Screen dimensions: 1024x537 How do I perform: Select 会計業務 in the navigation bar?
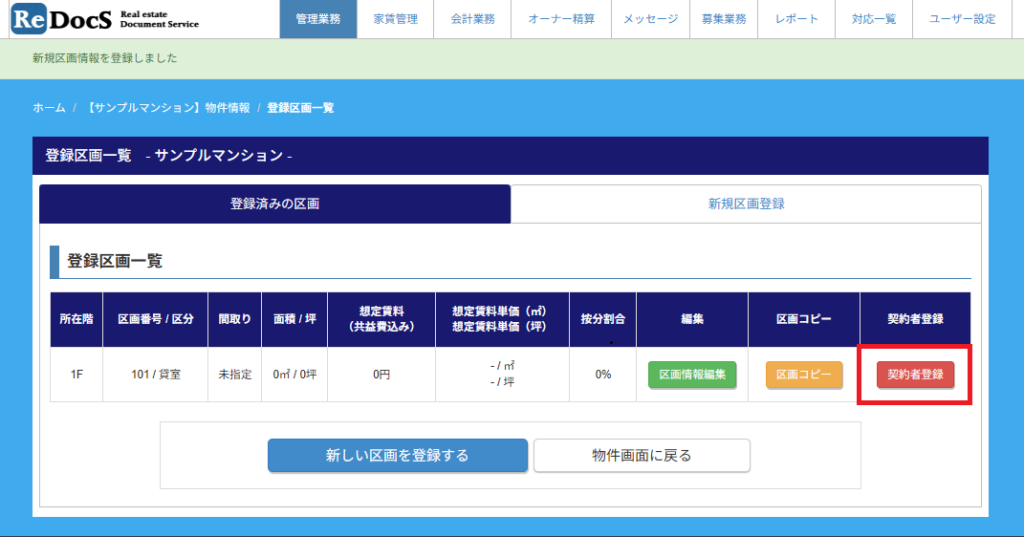pyautogui.click(x=472, y=19)
